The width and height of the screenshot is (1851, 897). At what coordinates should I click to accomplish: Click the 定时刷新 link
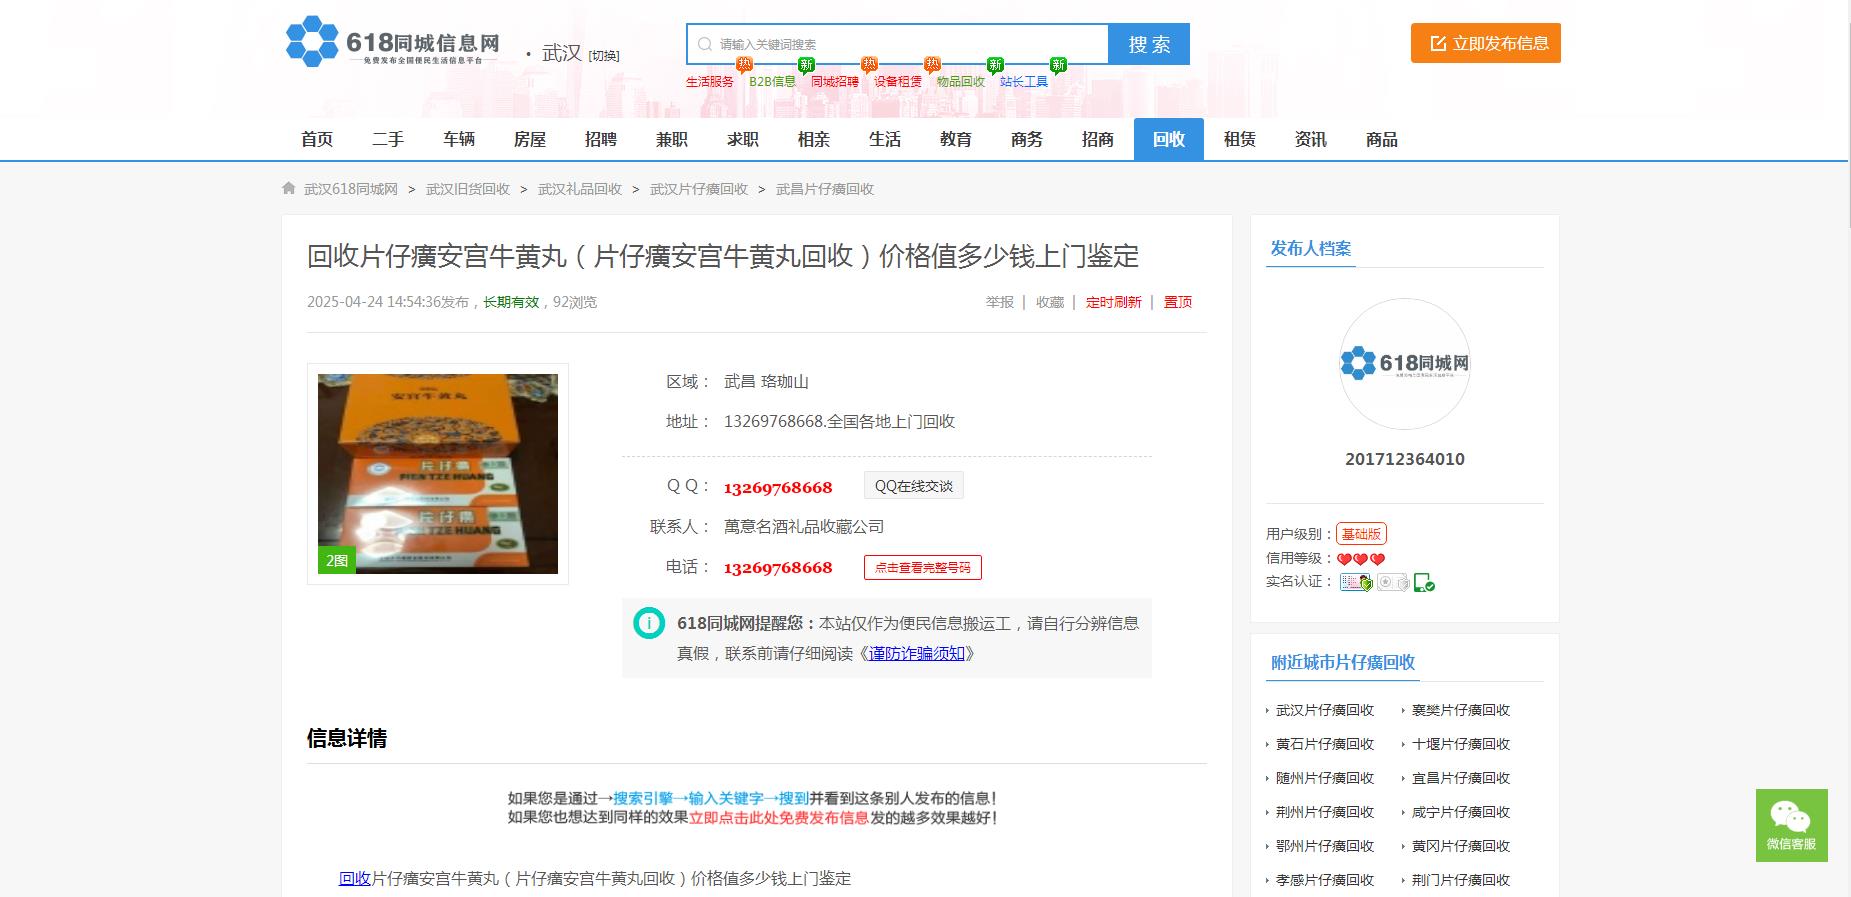coord(1114,302)
